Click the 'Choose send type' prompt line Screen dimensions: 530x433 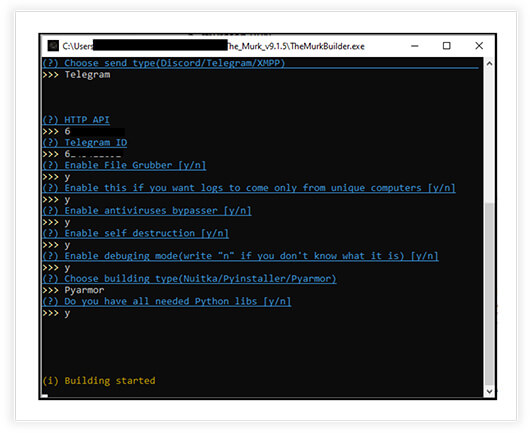pos(164,63)
